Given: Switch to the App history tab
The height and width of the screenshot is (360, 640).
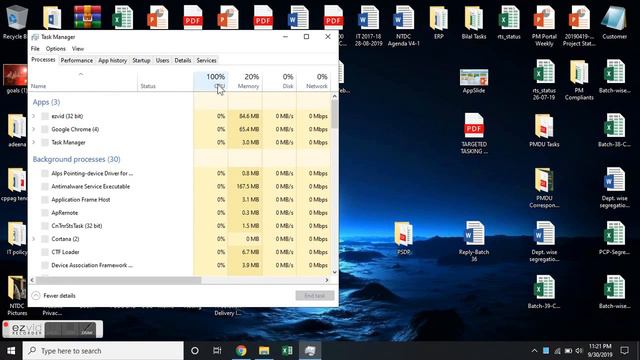Looking at the screenshot, I should pos(112,60).
